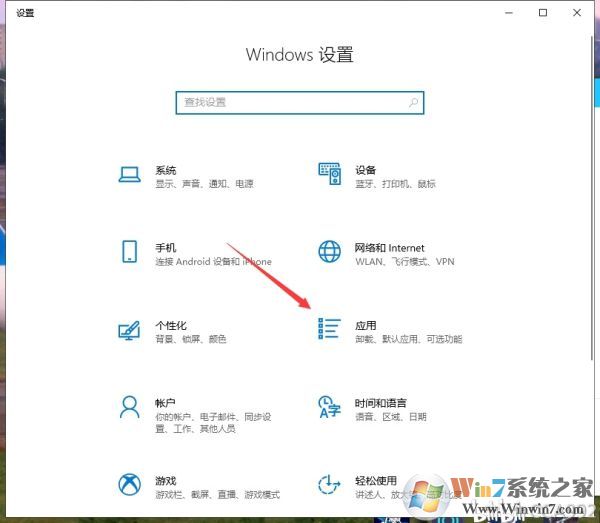This screenshot has width=600, height=523.
Task: Open the 轻松使用 ease of access icon
Action: pos(329,484)
